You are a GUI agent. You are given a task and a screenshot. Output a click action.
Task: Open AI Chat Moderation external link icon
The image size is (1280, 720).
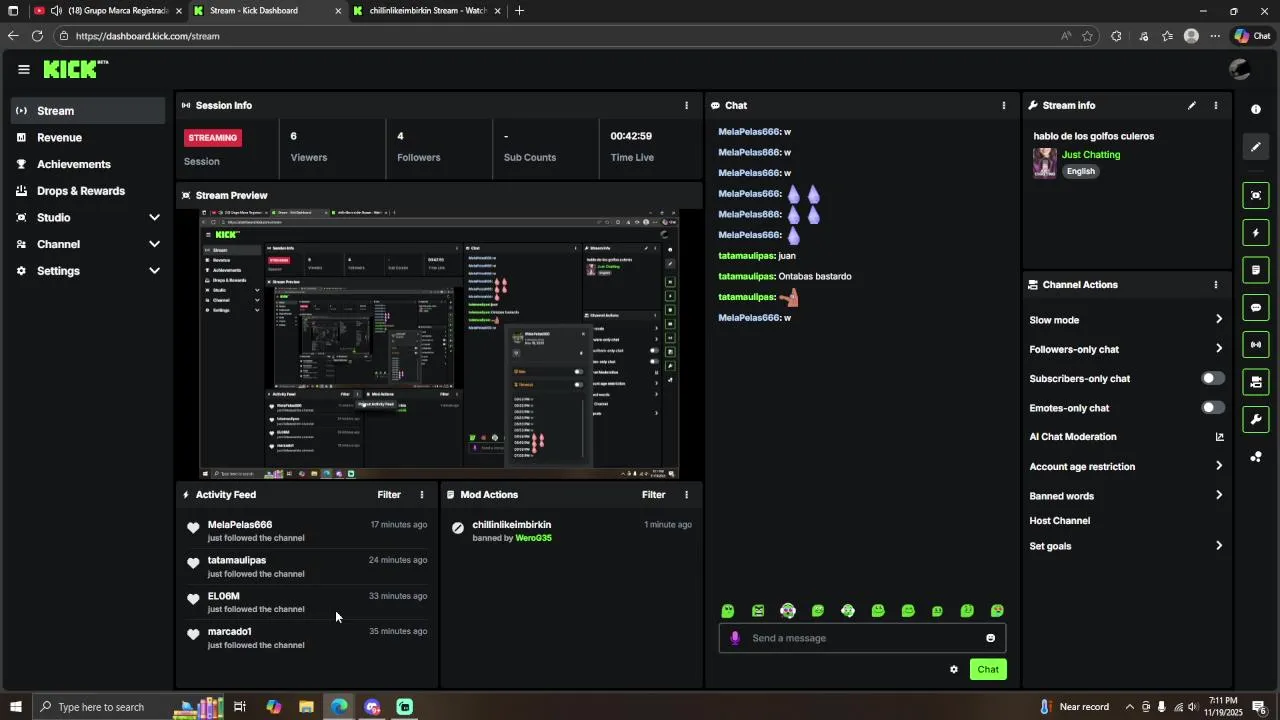coord(1219,437)
